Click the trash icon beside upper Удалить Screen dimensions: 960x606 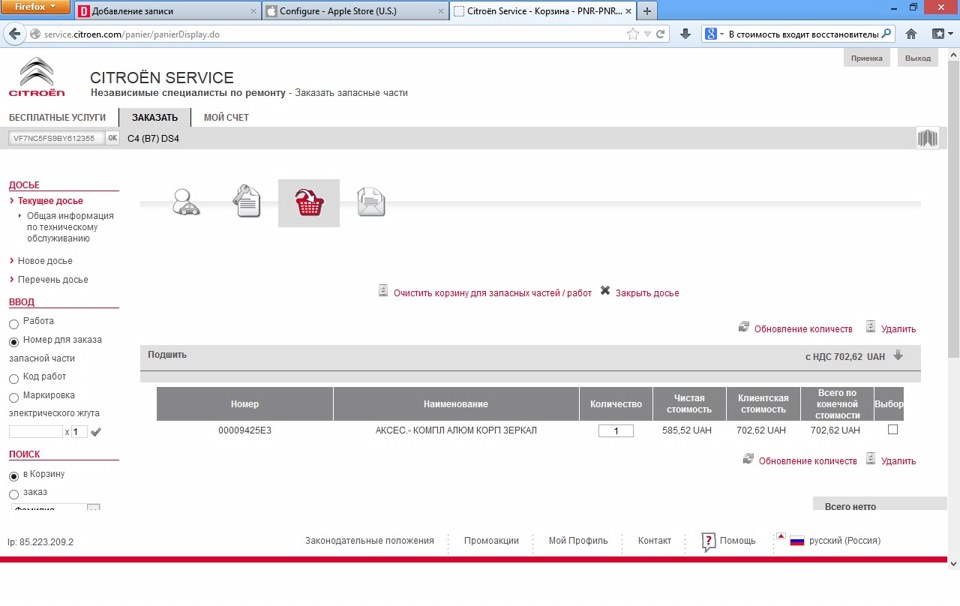[x=871, y=326]
